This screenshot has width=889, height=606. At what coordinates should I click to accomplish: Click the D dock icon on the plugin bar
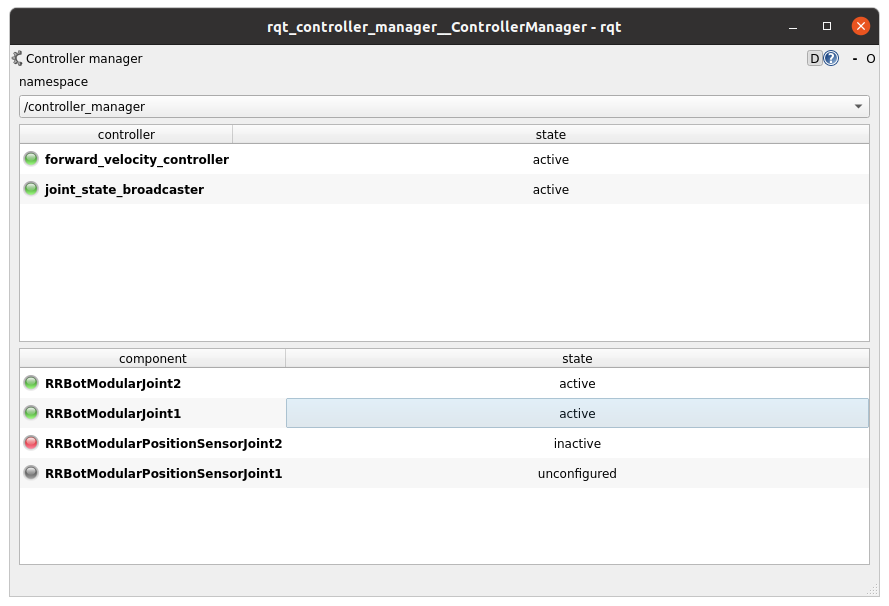(x=813, y=58)
